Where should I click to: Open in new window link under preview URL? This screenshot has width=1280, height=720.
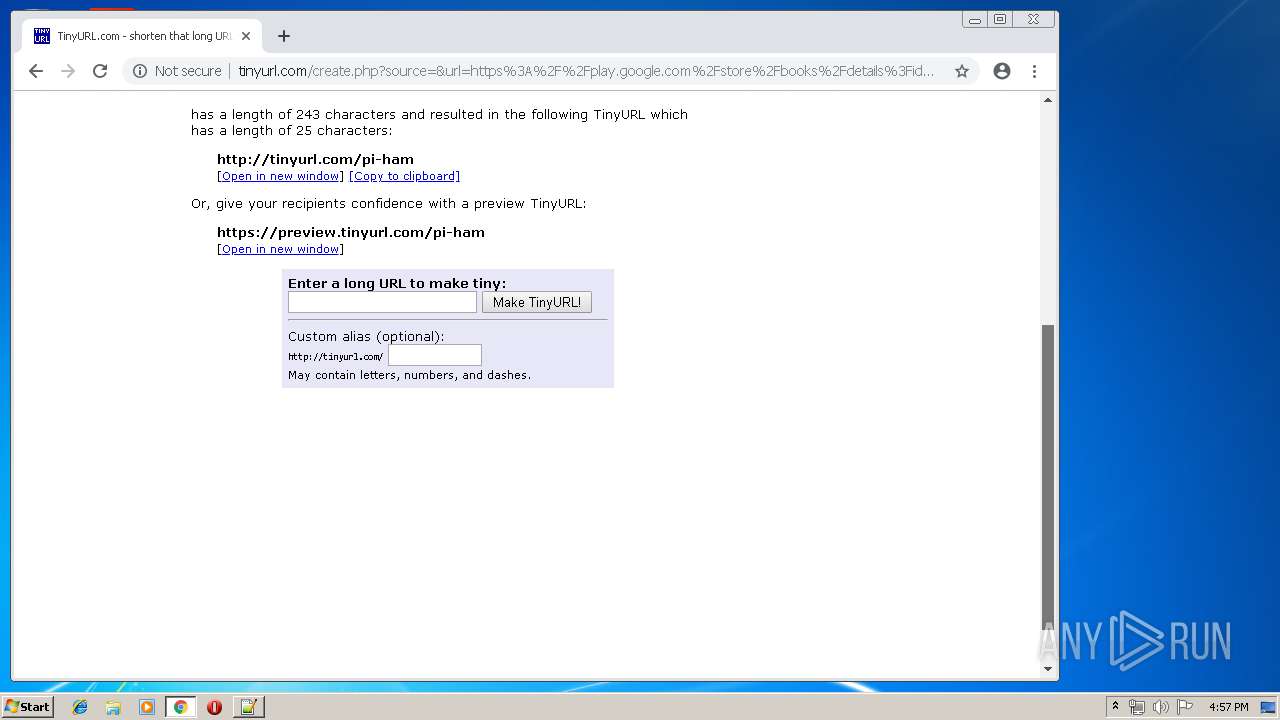tap(280, 249)
